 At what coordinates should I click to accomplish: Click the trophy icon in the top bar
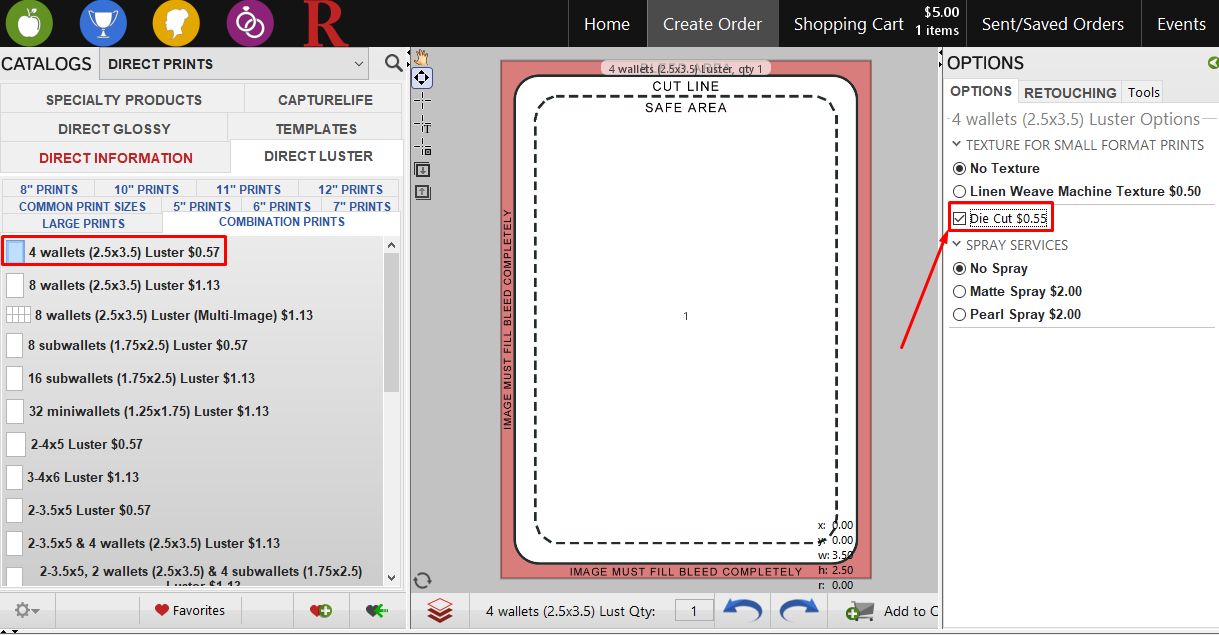(103, 23)
